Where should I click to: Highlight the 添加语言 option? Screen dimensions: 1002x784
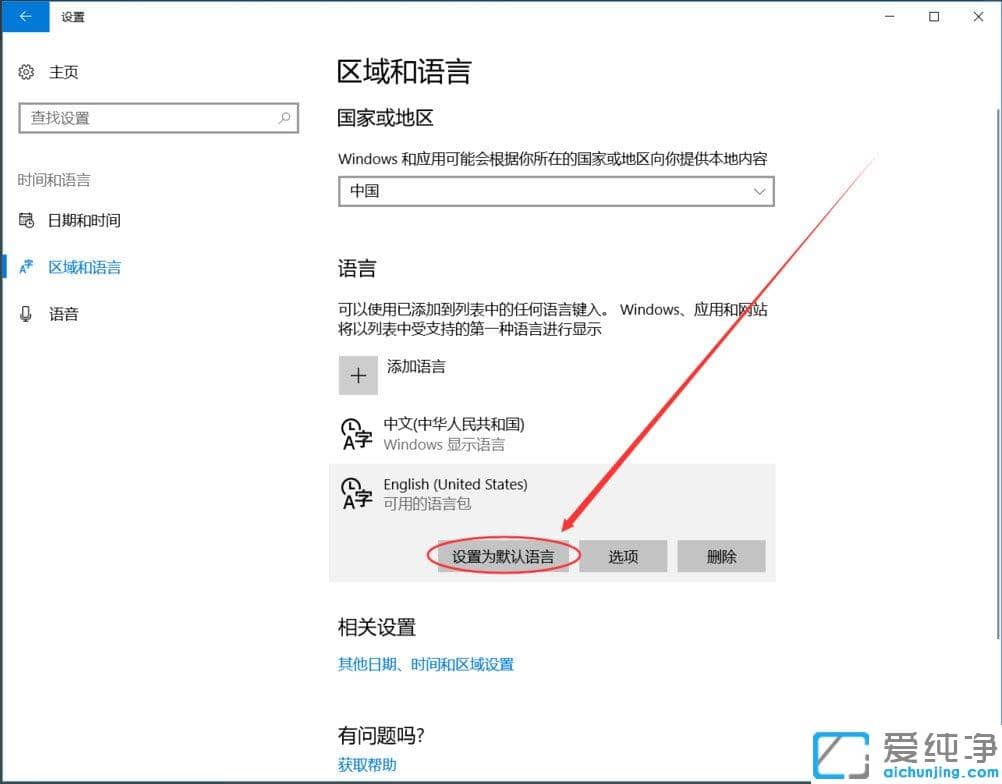point(416,366)
